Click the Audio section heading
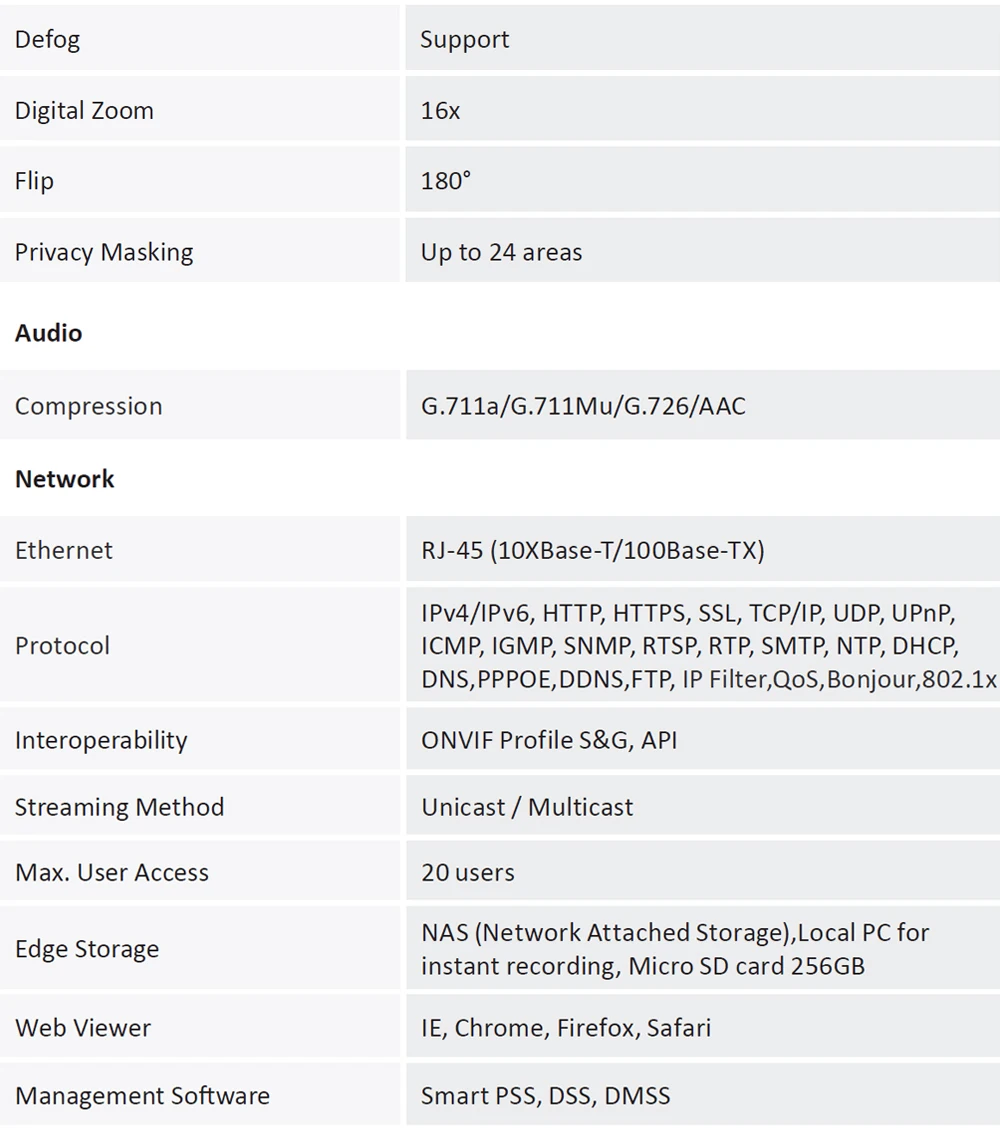The height and width of the screenshot is (1128, 1000). click(x=48, y=333)
